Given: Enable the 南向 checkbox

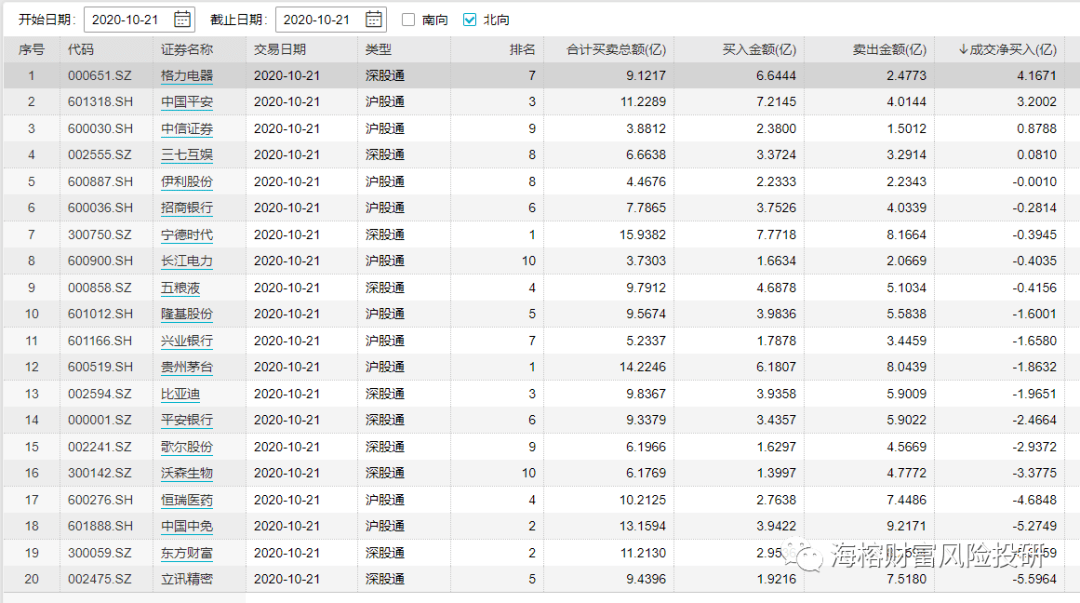Looking at the screenshot, I should (x=408, y=20).
